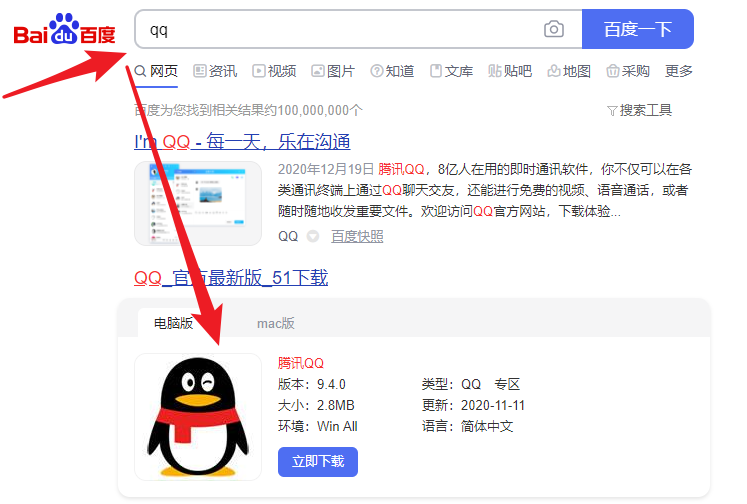This screenshot has width=747, height=504.
Task: Open the 视频 tab
Action: (274, 71)
